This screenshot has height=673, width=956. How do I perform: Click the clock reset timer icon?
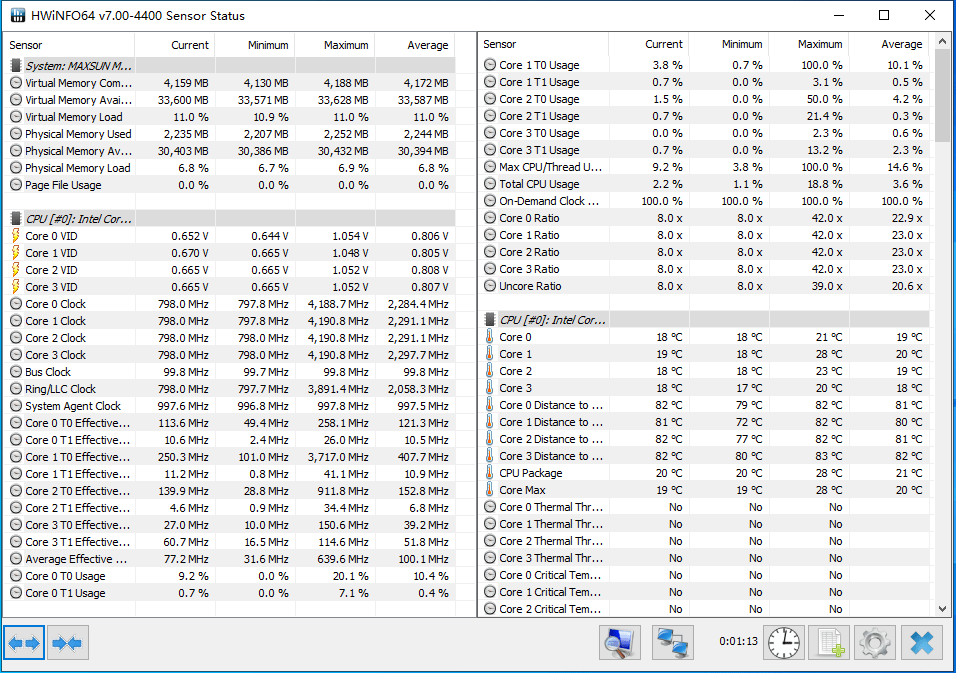tap(784, 643)
